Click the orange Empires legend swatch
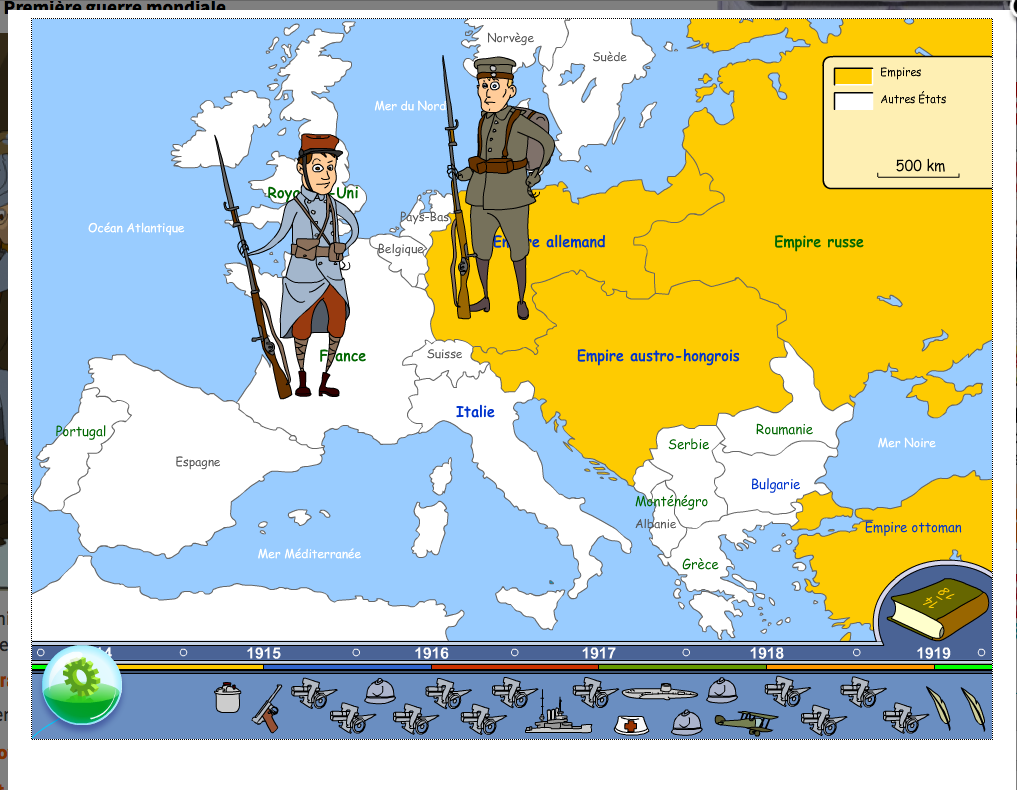This screenshot has height=790, width=1017. (853, 75)
